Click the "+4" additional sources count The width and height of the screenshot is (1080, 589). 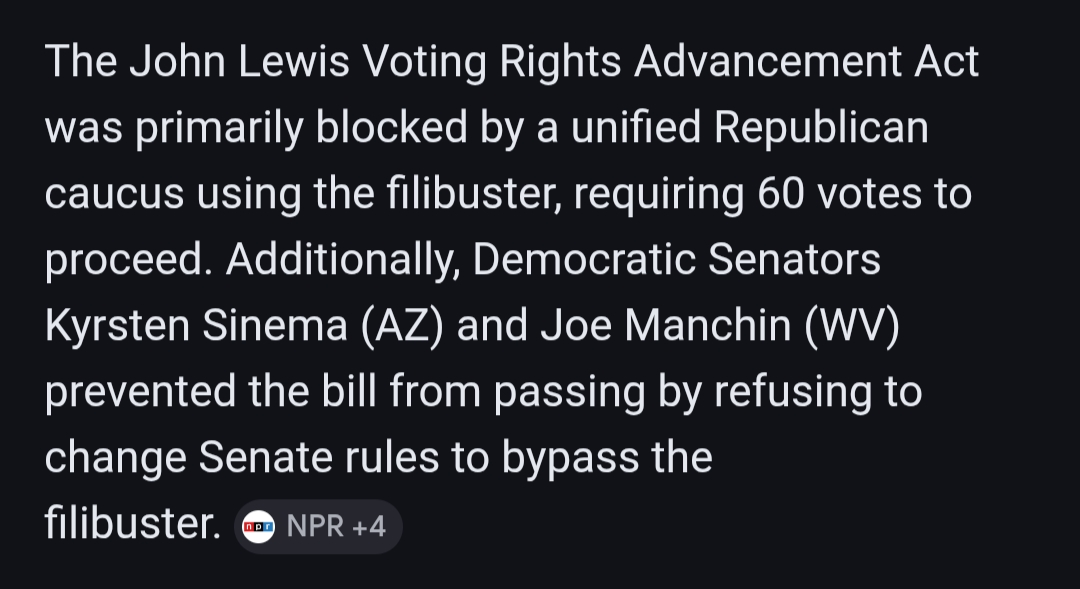(366, 527)
